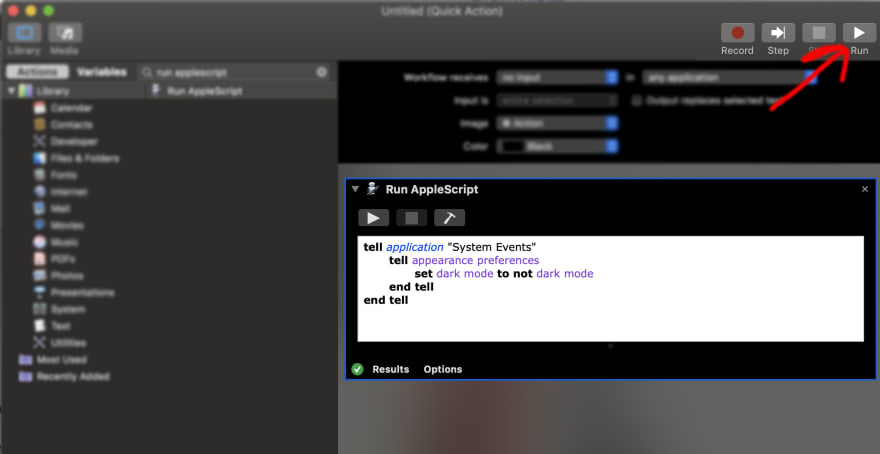Click the run applescript search field
The width and height of the screenshot is (880, 454).
click(235, 72)
